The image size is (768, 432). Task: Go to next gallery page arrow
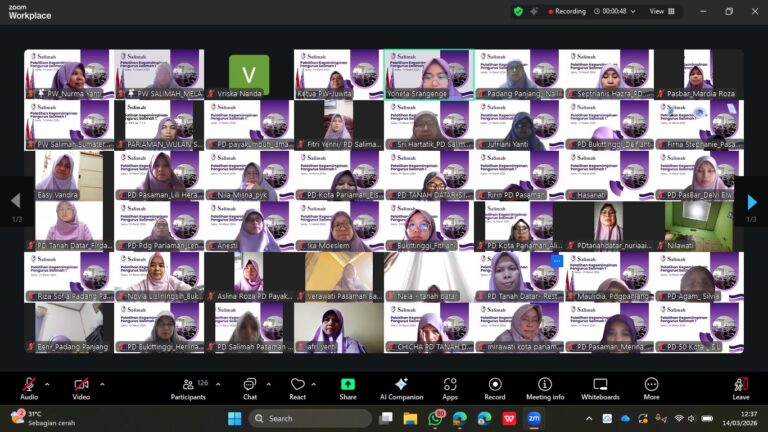752,201
